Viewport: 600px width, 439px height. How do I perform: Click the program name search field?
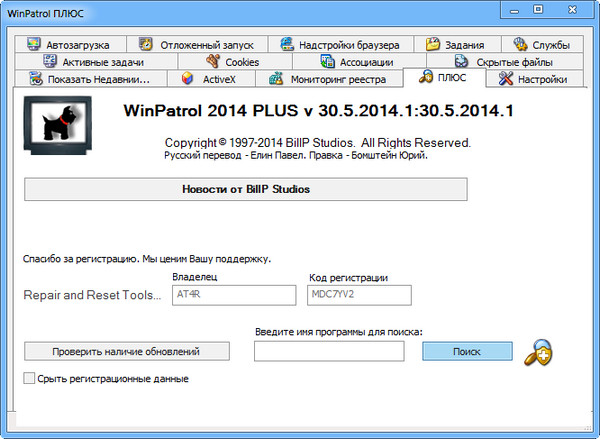329,351
